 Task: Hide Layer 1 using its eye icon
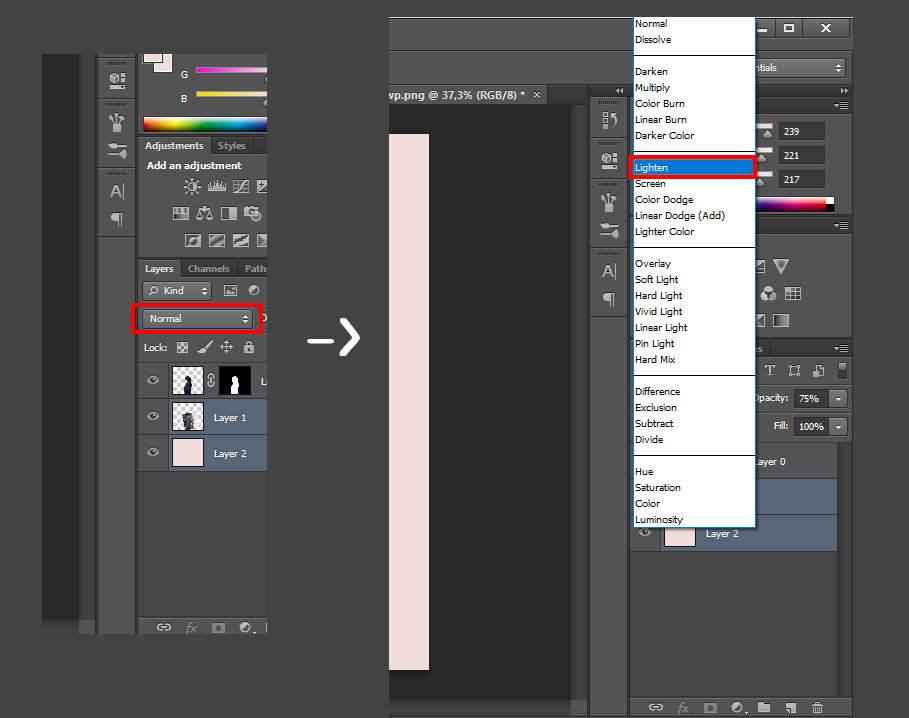pyautogui.click(x=153, y=416)
